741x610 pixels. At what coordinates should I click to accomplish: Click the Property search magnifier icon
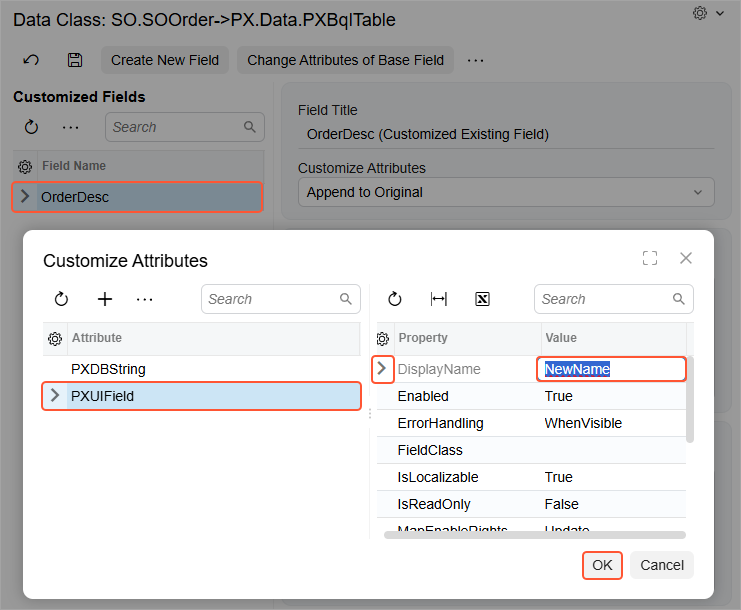click(679, 299)
